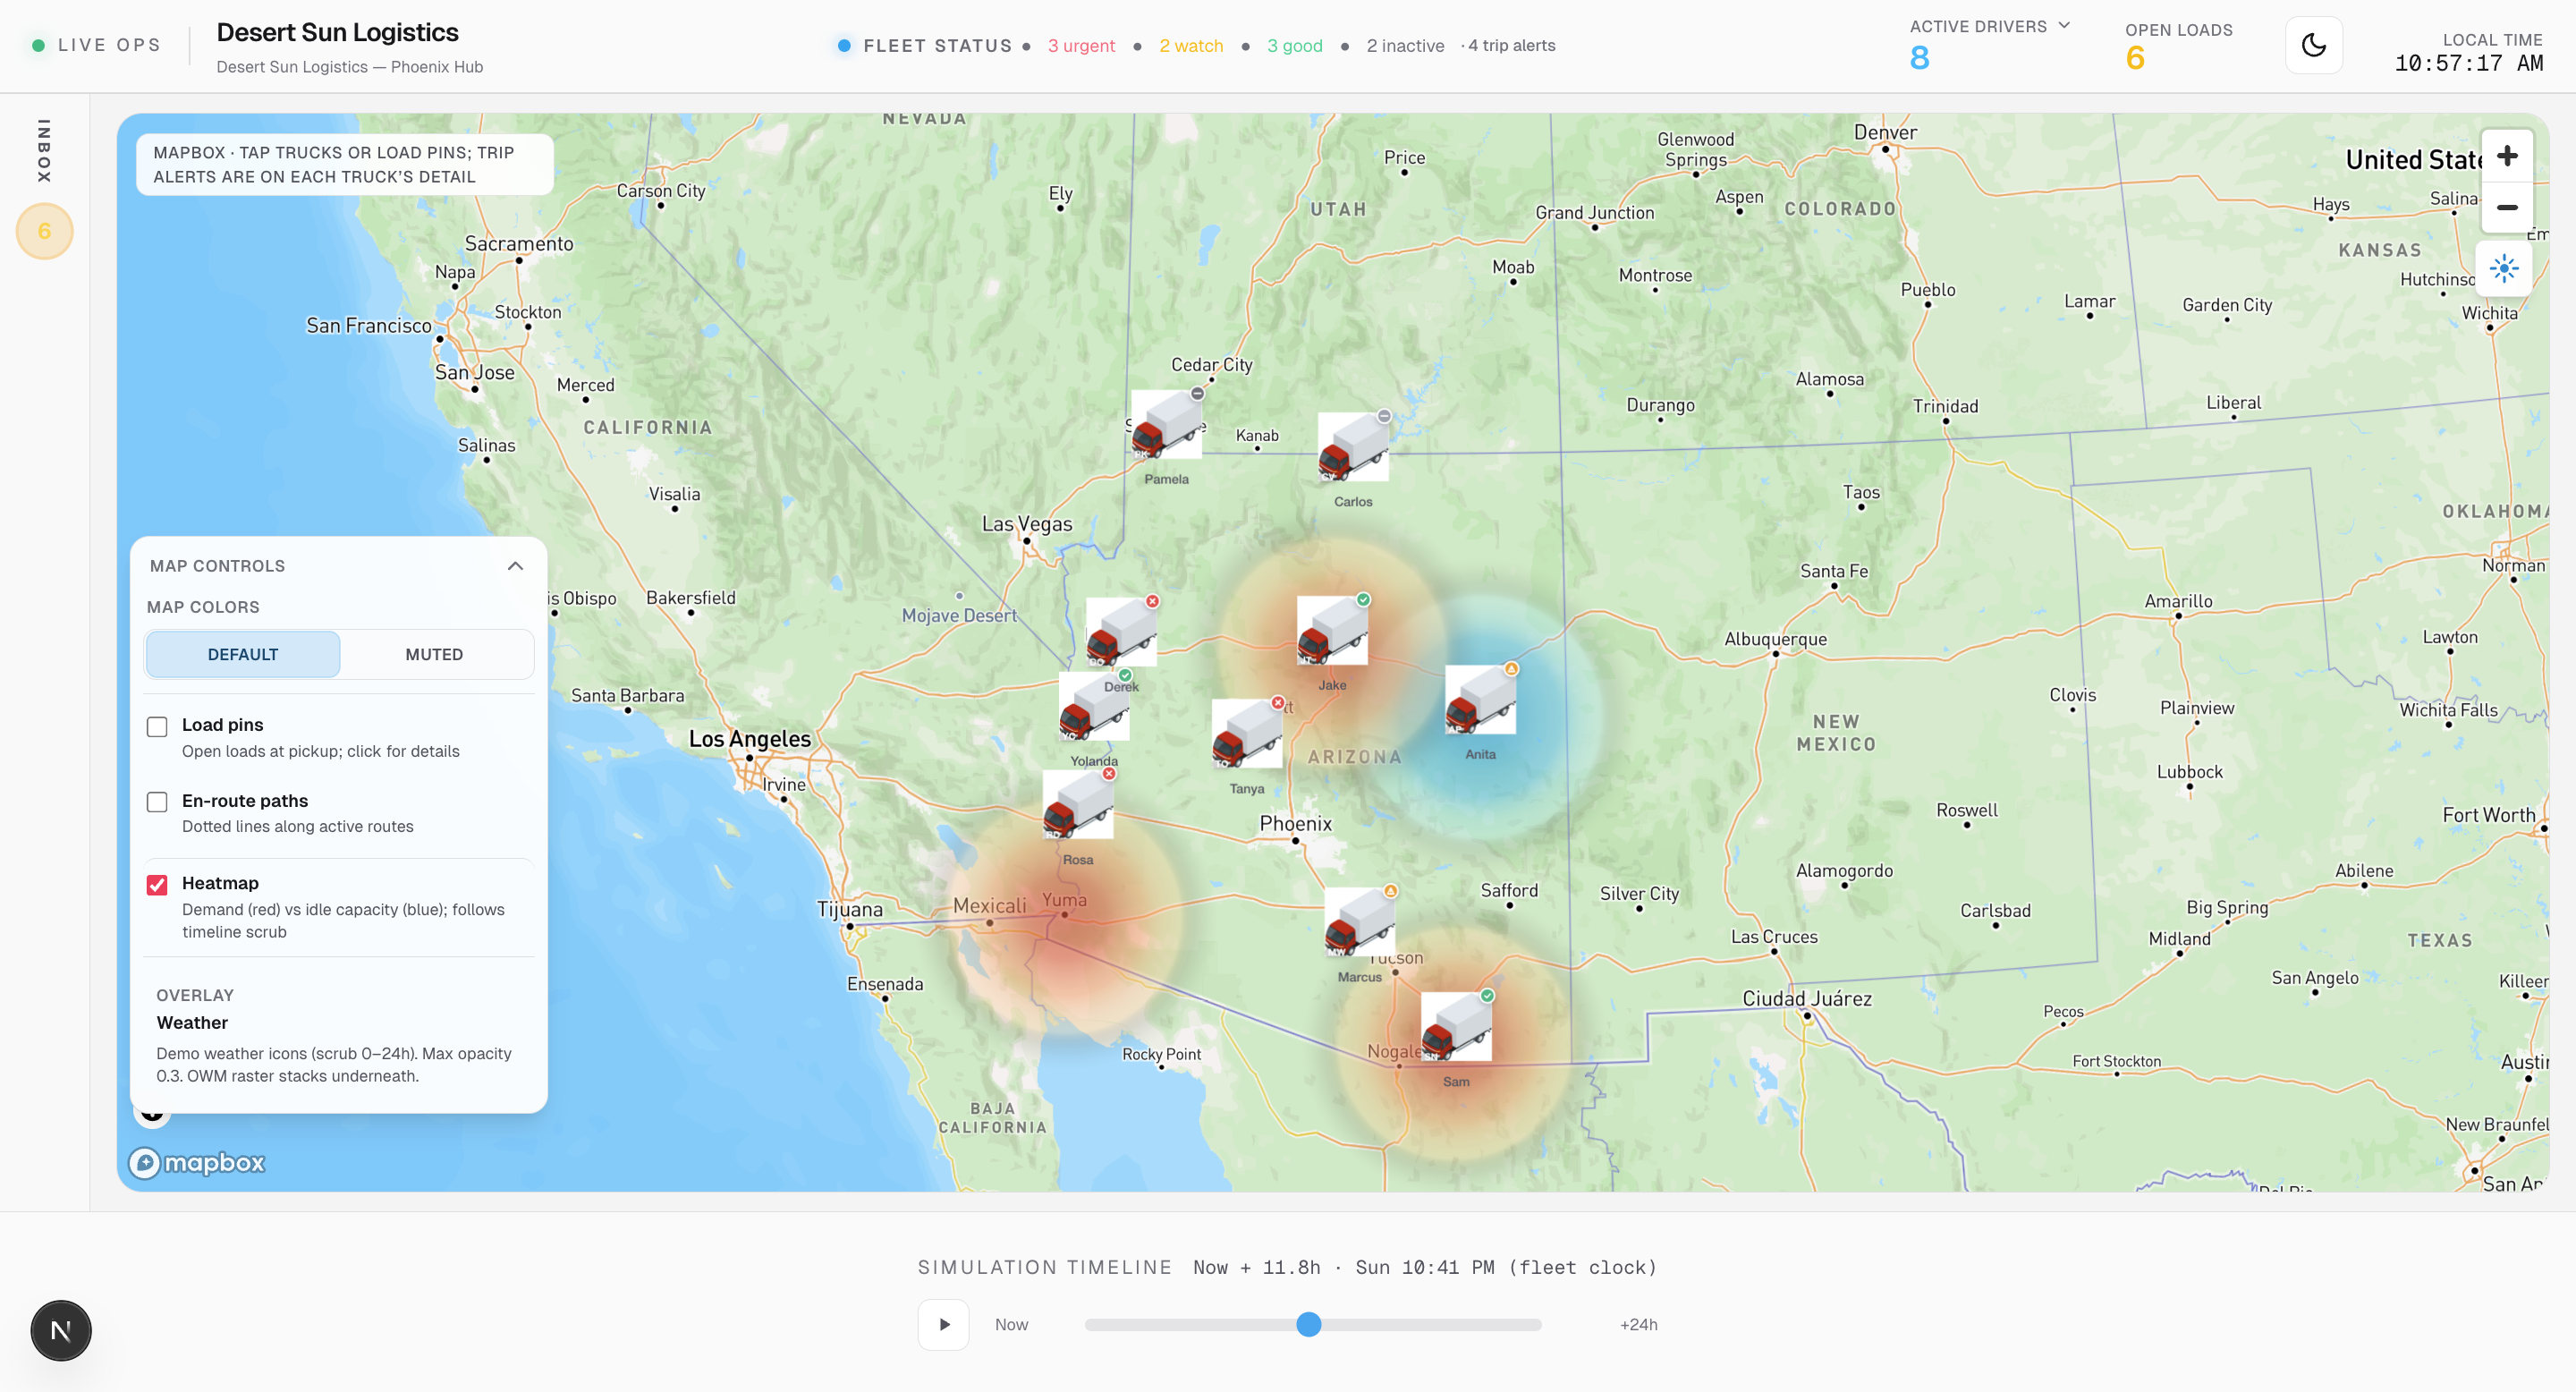The image size is (2576, 1392).
Task: Switch map colors to Muted
Action: click(434, 655)
